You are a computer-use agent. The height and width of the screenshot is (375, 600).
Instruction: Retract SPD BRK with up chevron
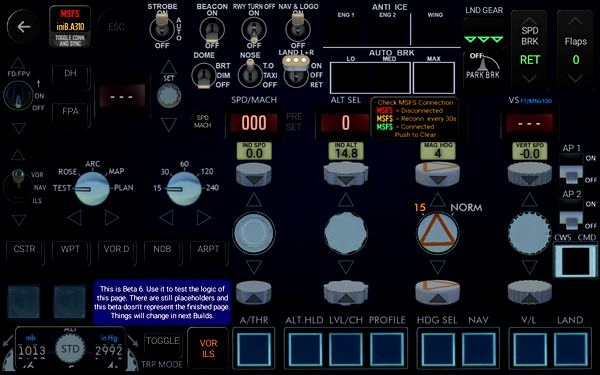(530, 21)
